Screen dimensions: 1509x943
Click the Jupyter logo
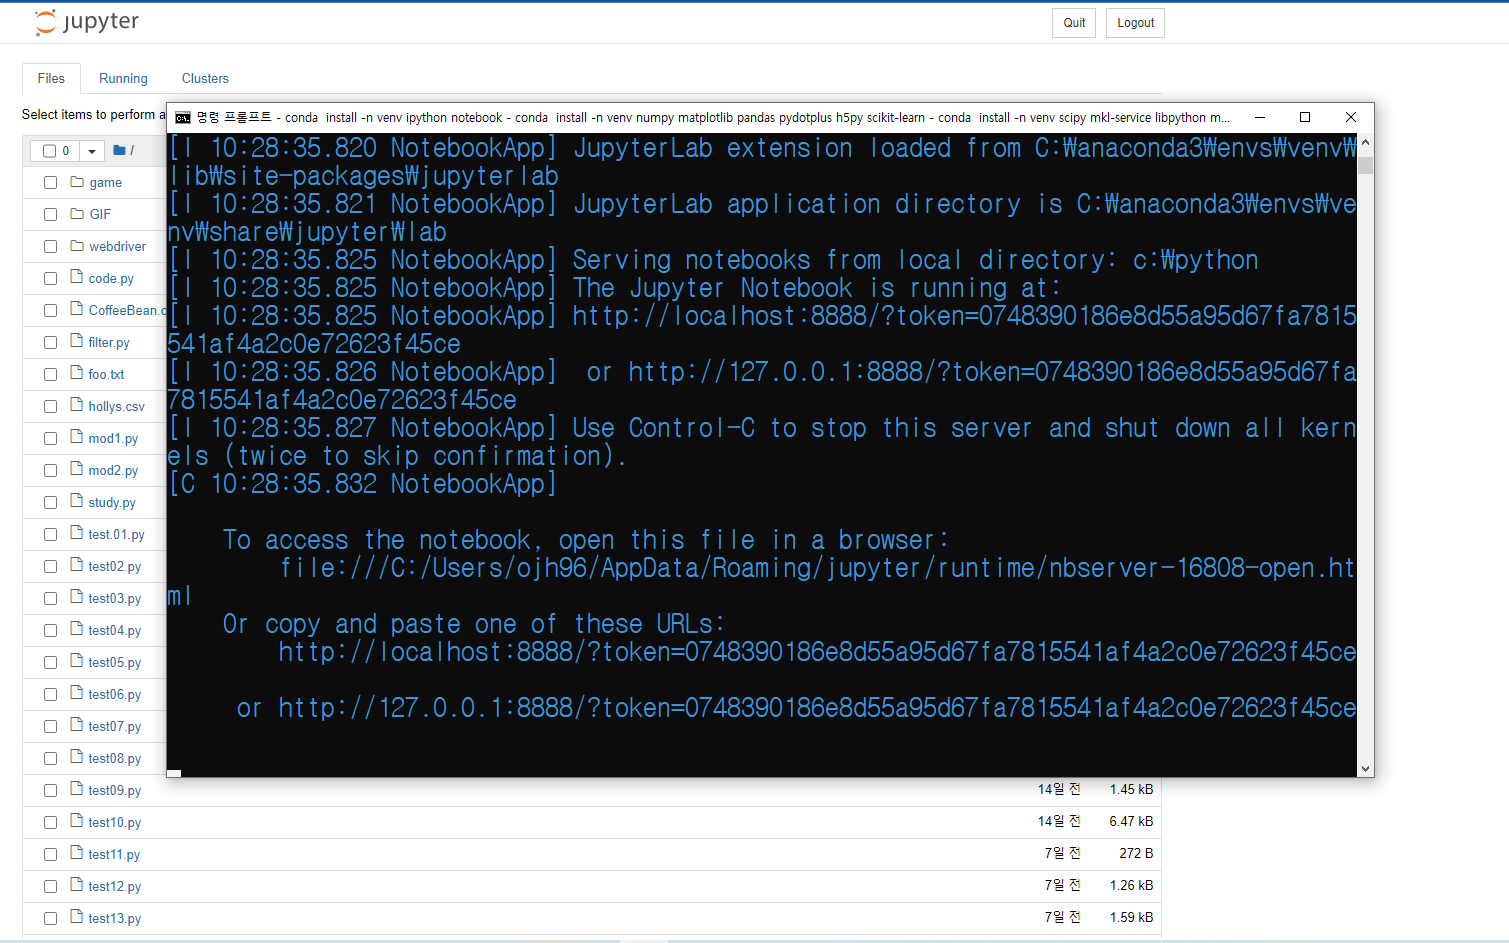tap(87, 22)
